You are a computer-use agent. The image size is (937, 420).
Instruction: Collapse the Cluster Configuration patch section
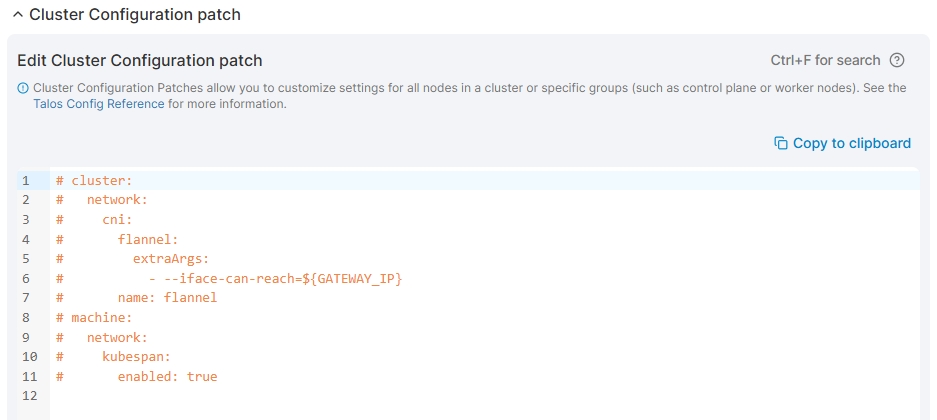17,15
